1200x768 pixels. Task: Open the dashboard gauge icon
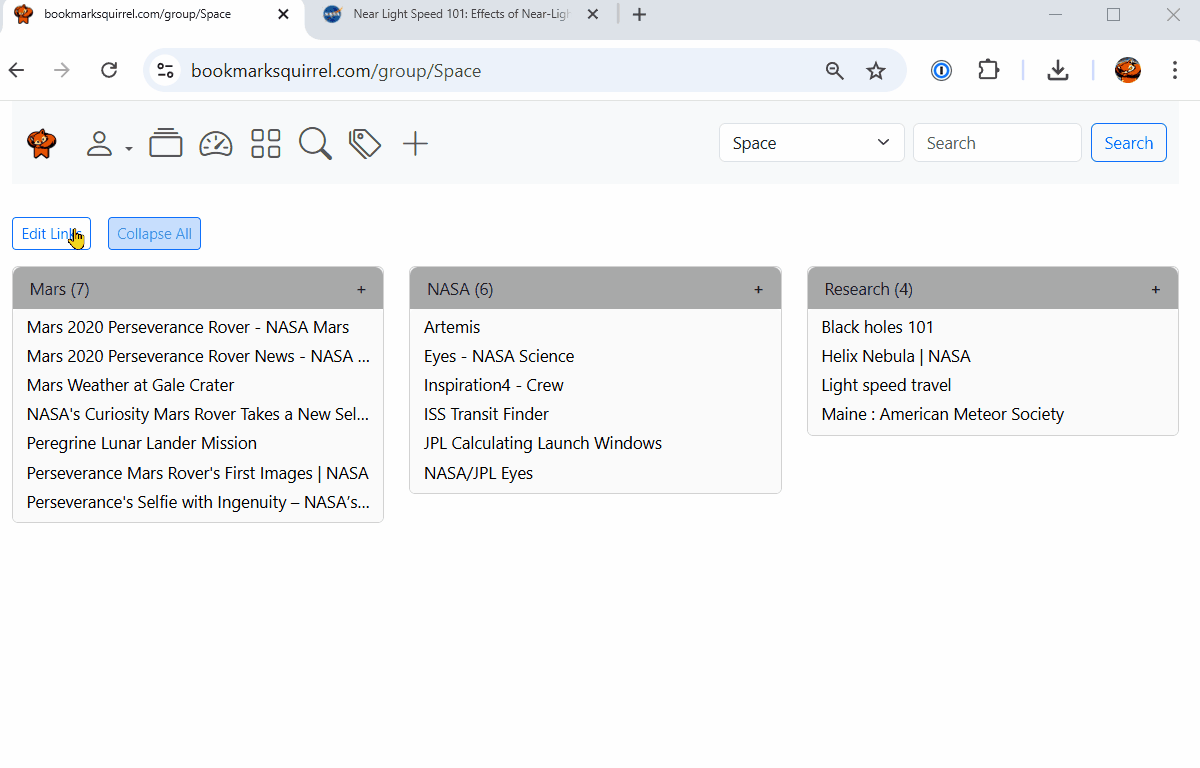(216, 144)
